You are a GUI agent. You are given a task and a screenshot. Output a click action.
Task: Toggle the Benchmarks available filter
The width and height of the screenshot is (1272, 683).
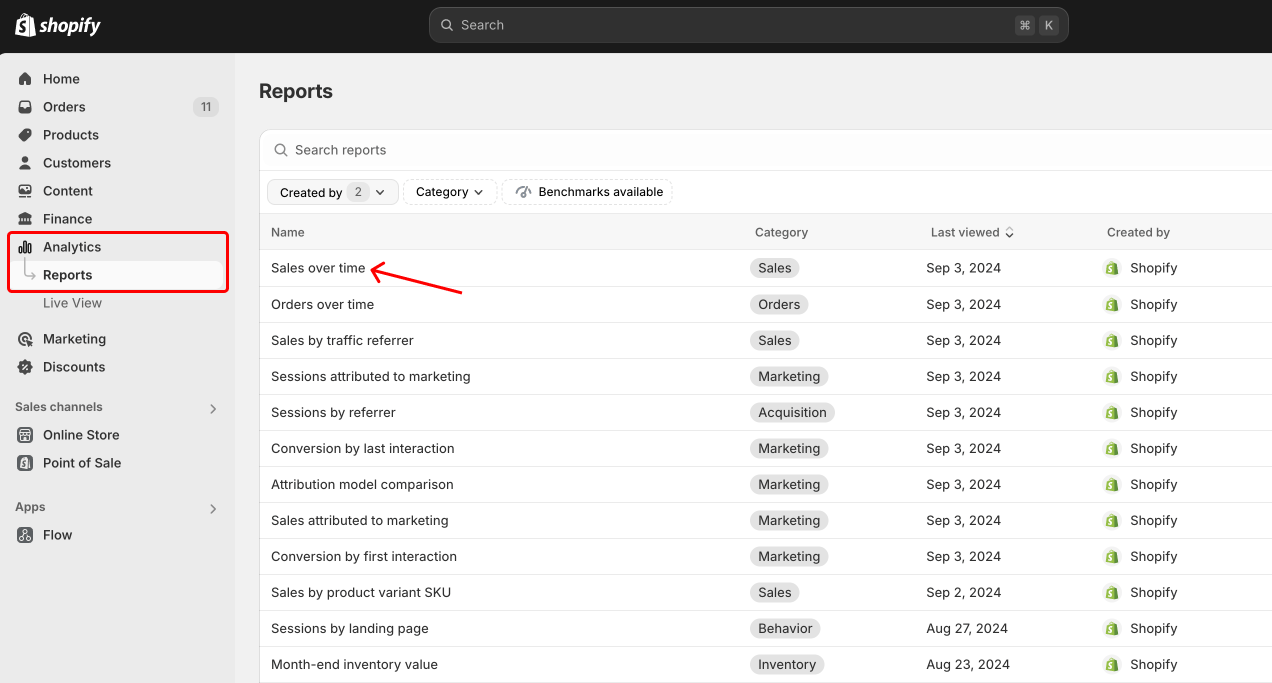[x=587, y=192]
